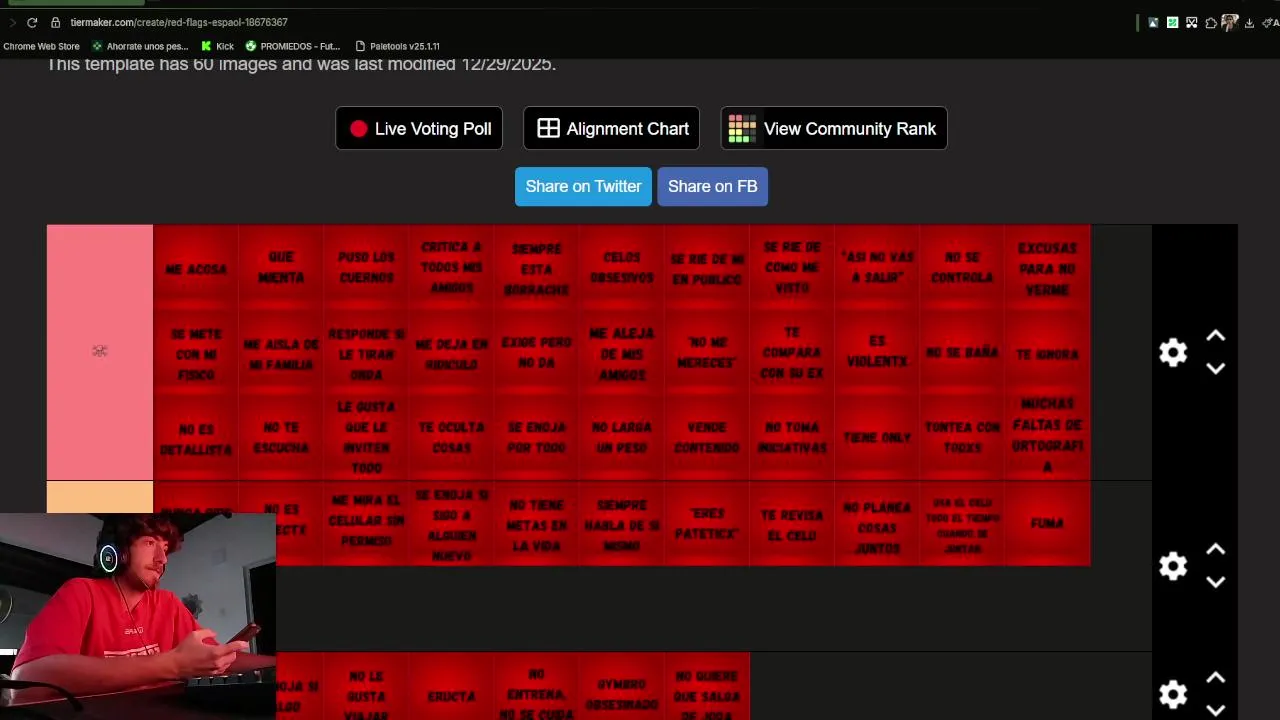Move the first tier row down
The height and width of the screenshot is (720, 1280).
tap(1215, 368)
